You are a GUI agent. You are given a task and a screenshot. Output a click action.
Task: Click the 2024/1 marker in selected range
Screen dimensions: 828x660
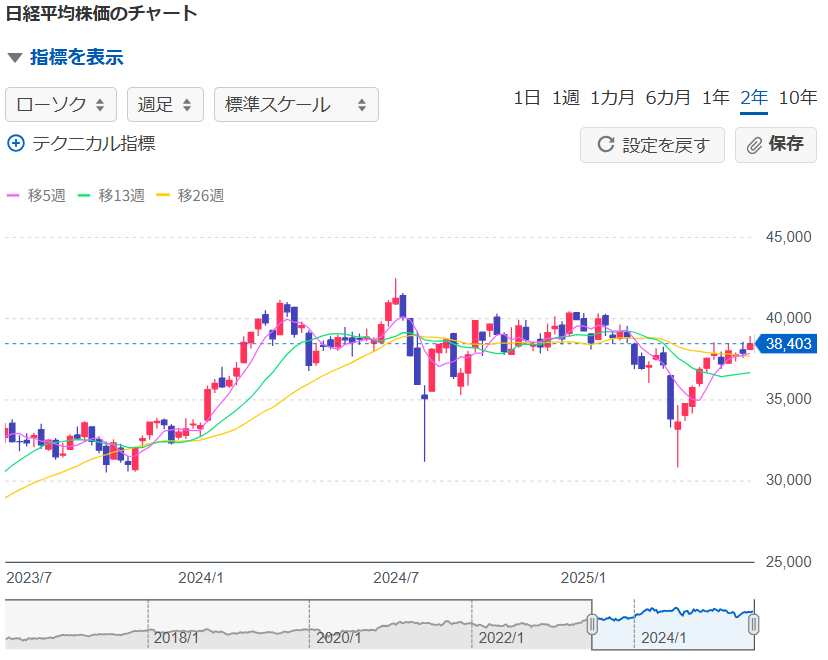(663, 638)
